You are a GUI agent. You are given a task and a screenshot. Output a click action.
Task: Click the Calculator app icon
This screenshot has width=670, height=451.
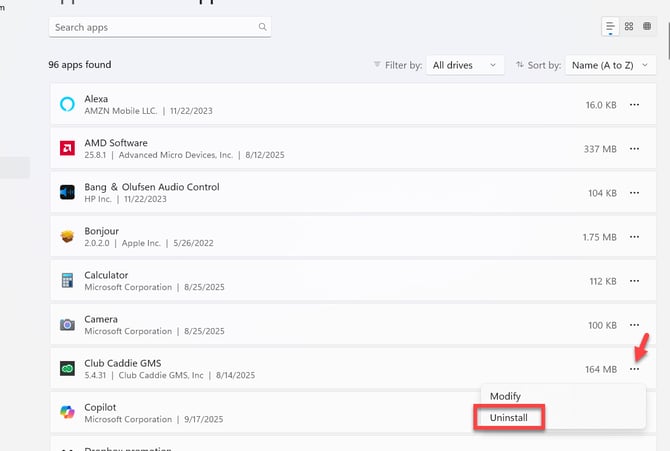coord(67,281)
